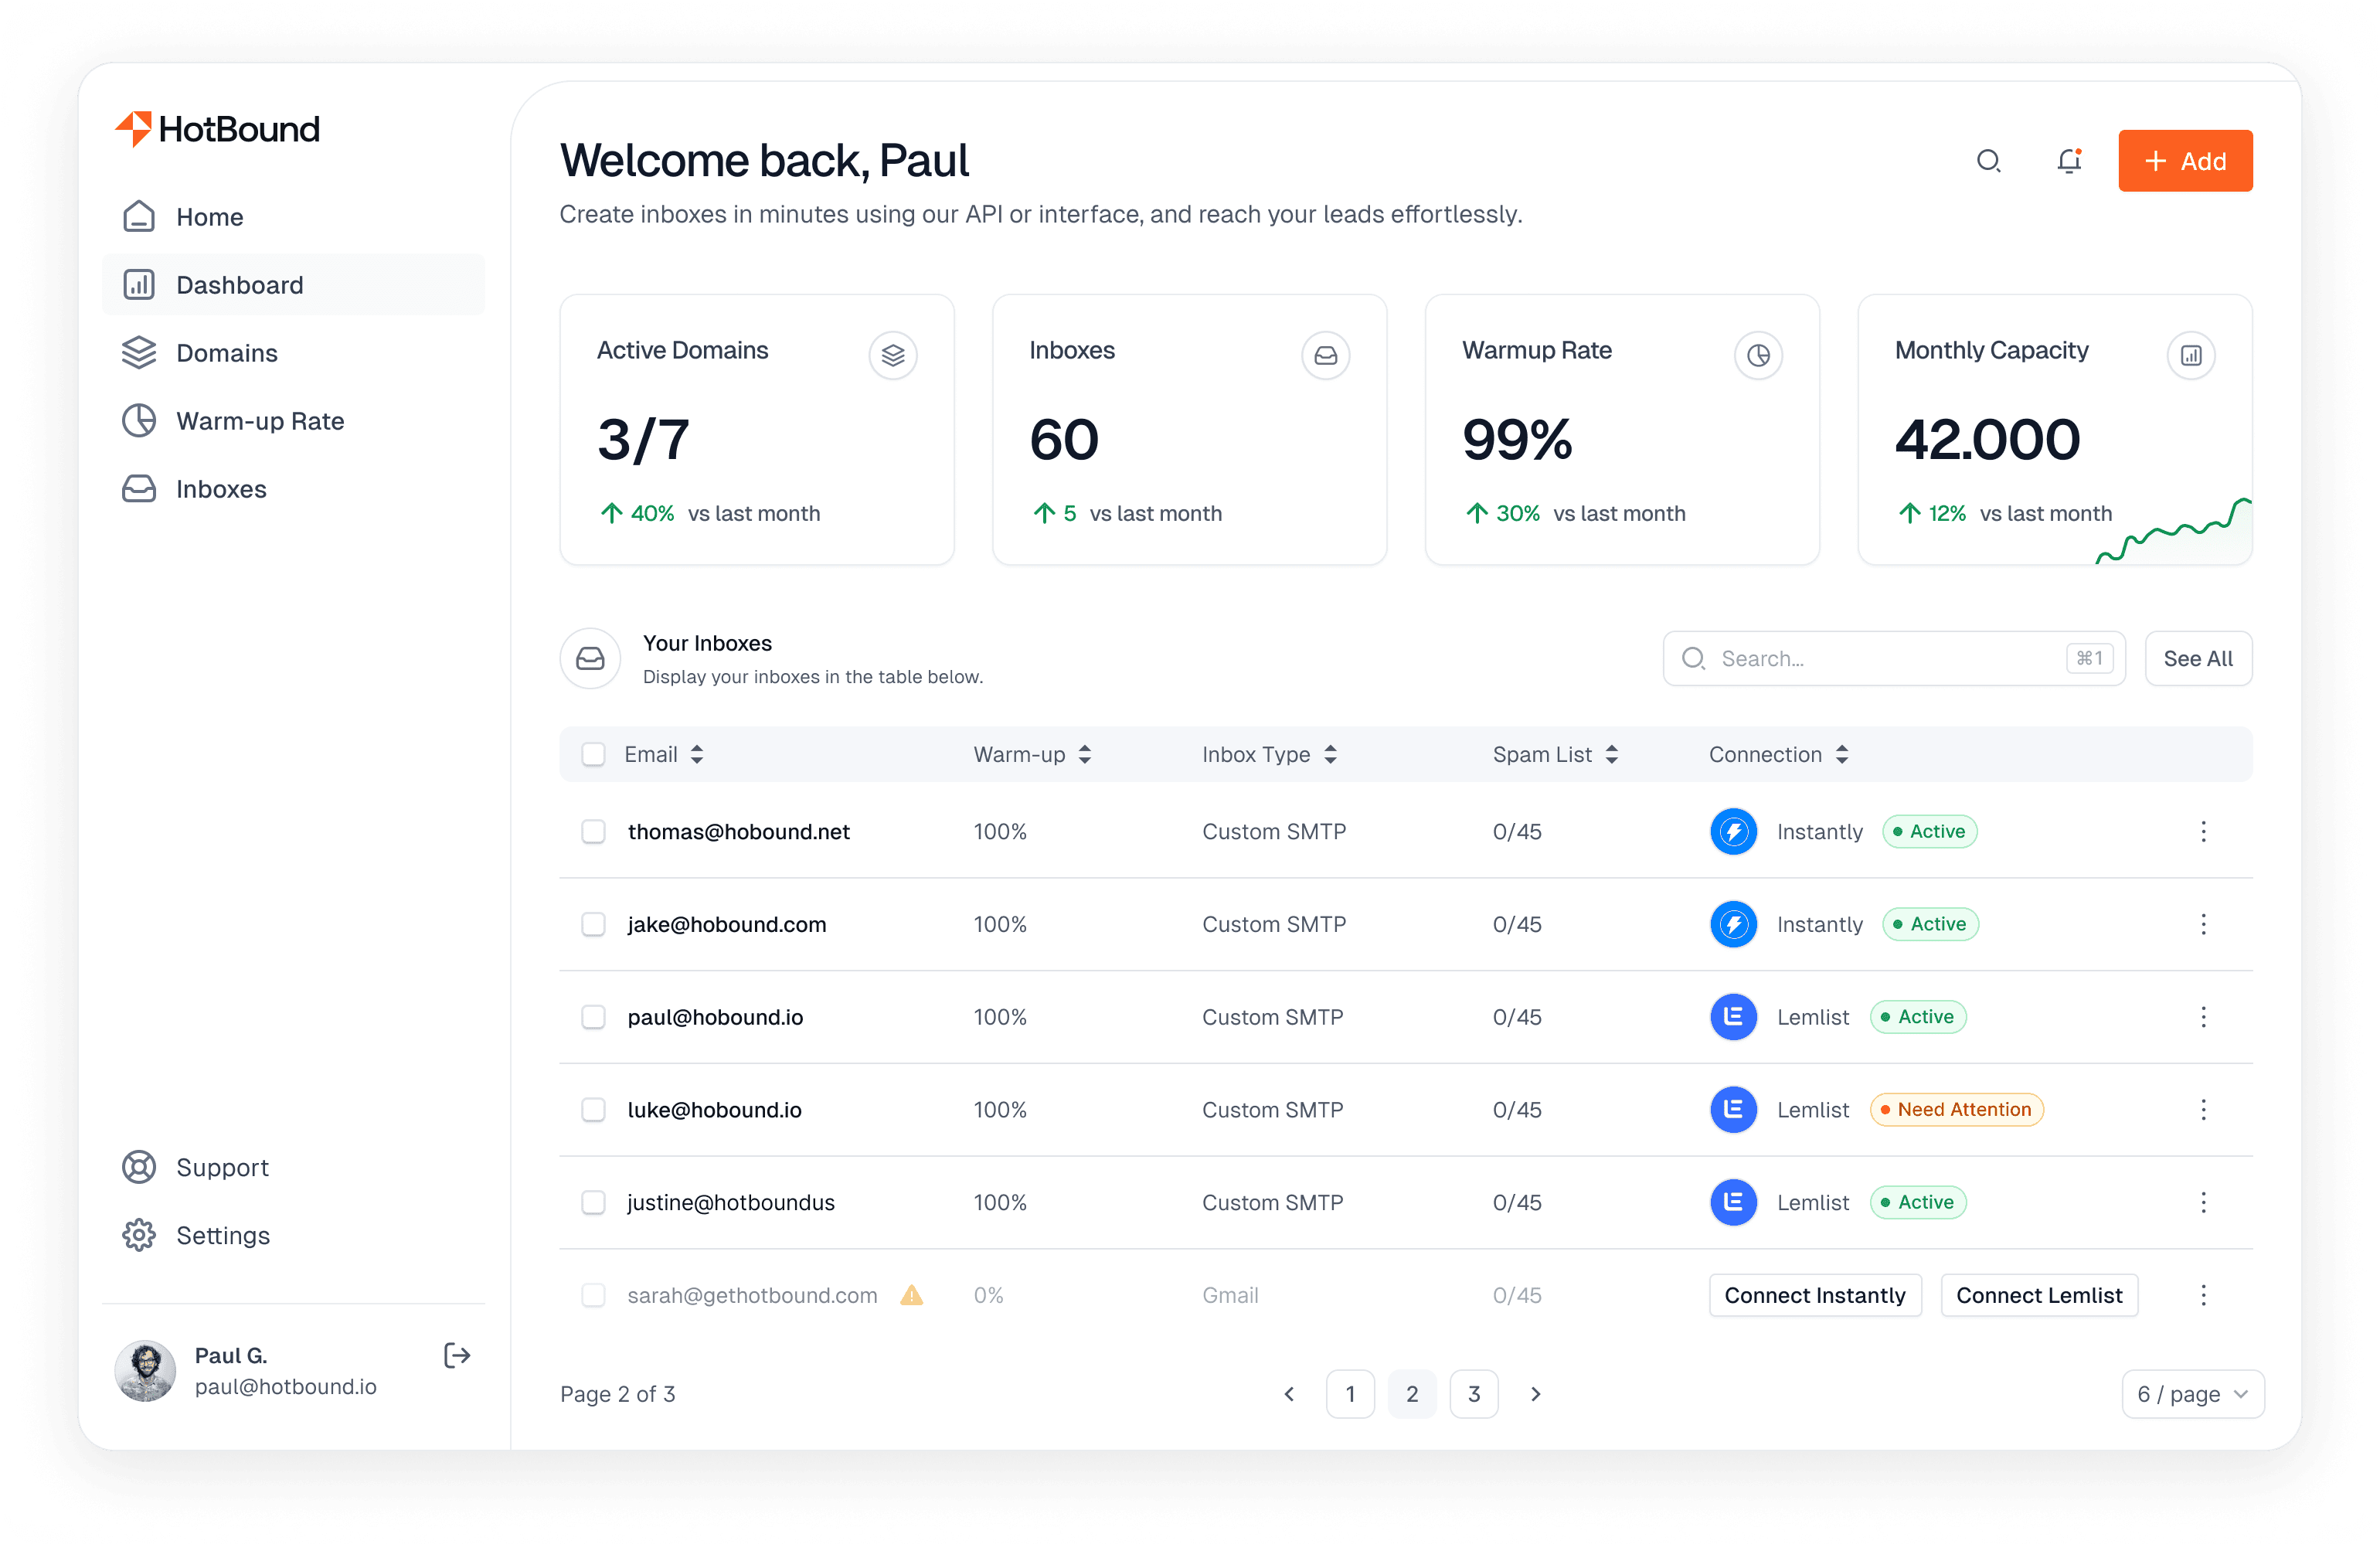Open the Domains menu item
Screen dimensions: 2380x1544
(226, 352)
